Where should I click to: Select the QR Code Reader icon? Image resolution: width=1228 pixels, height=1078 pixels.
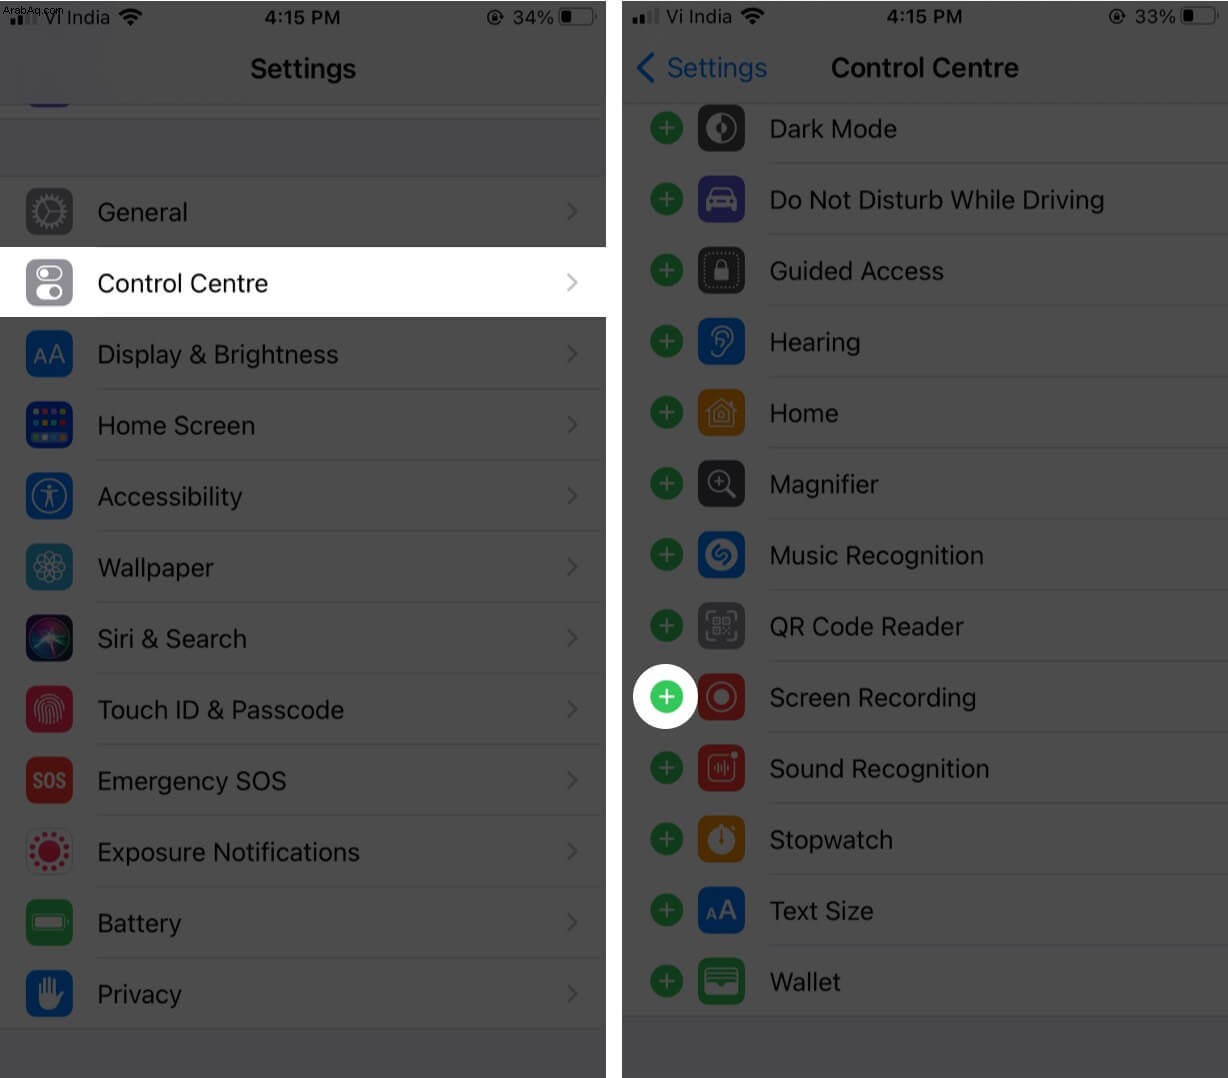(721, 626)
